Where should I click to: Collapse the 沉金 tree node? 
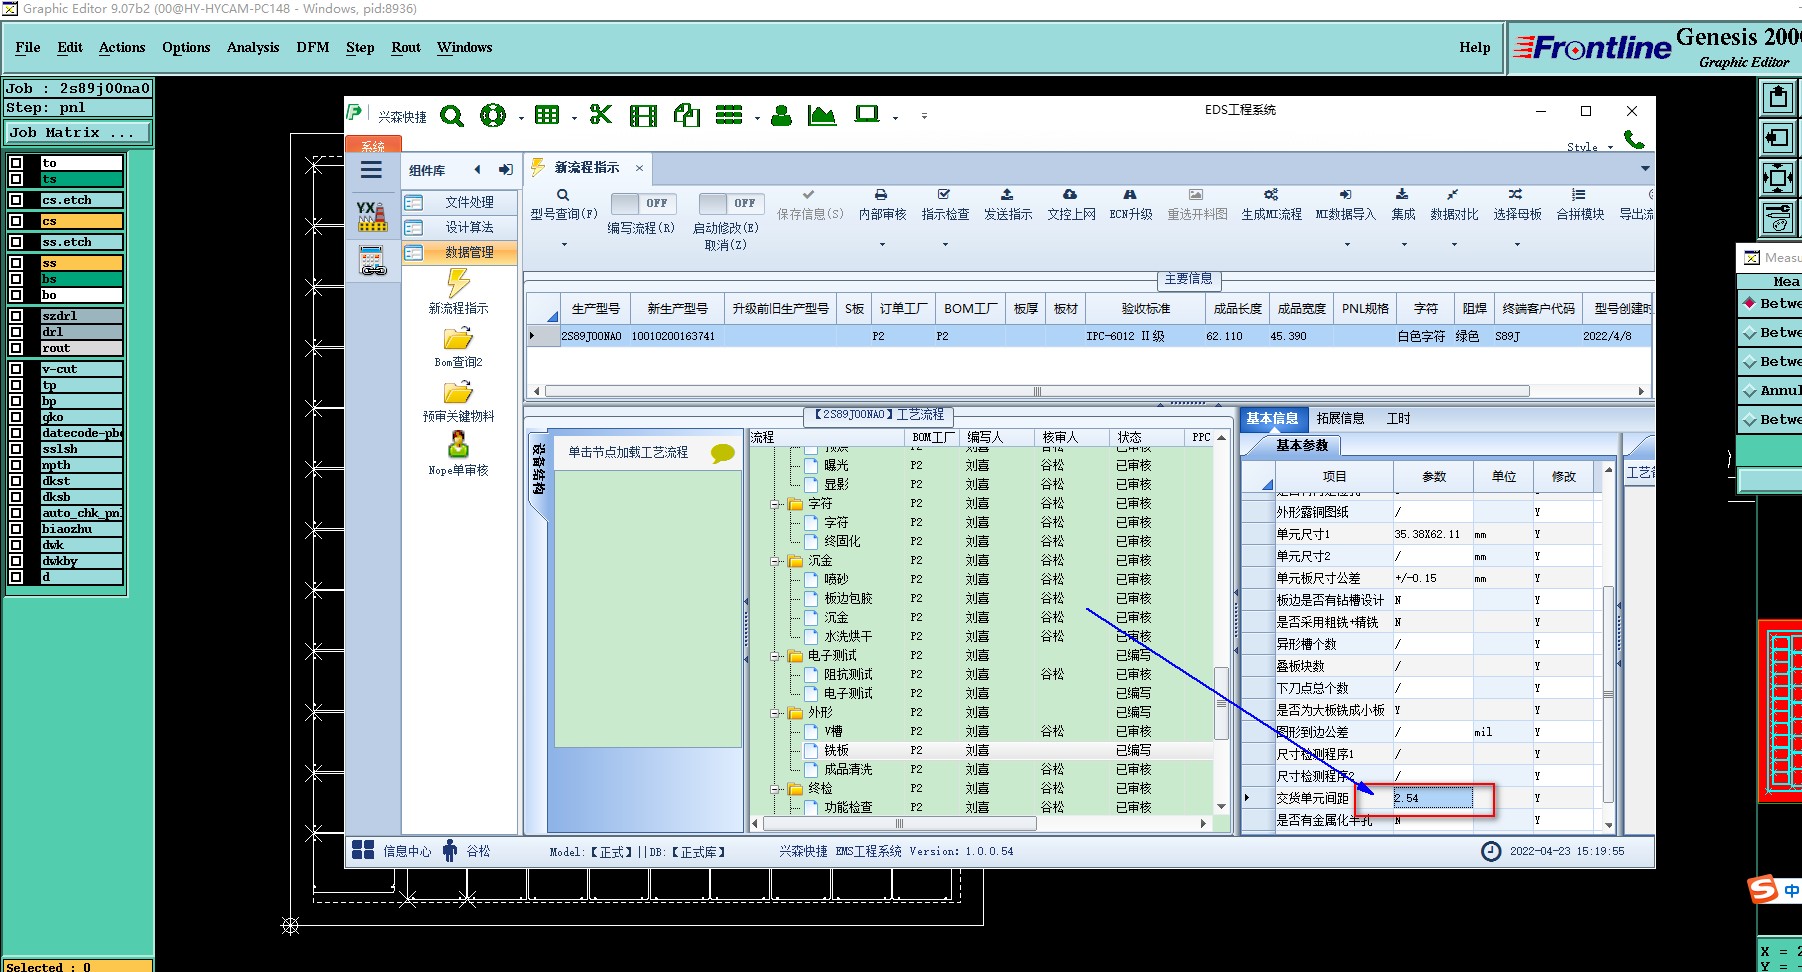(x=776, y=561)
